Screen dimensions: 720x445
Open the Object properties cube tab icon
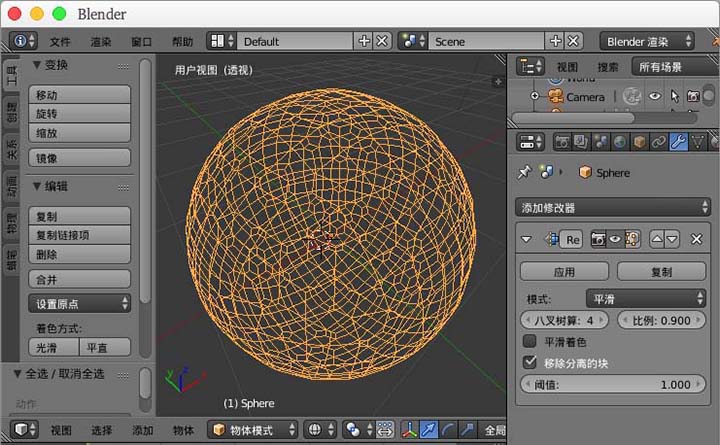click(639, 142)
